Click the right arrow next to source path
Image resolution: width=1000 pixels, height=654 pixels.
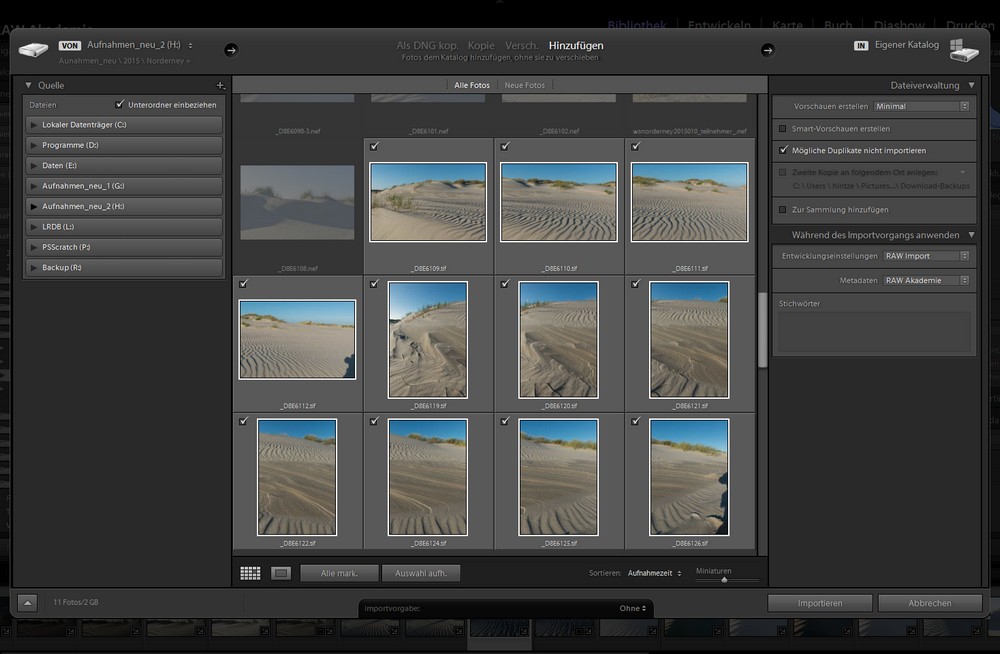tap(231, 50)
